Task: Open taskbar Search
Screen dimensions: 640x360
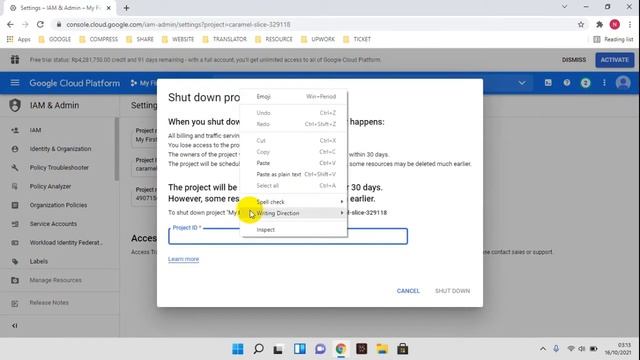Action: click(258, 349)
